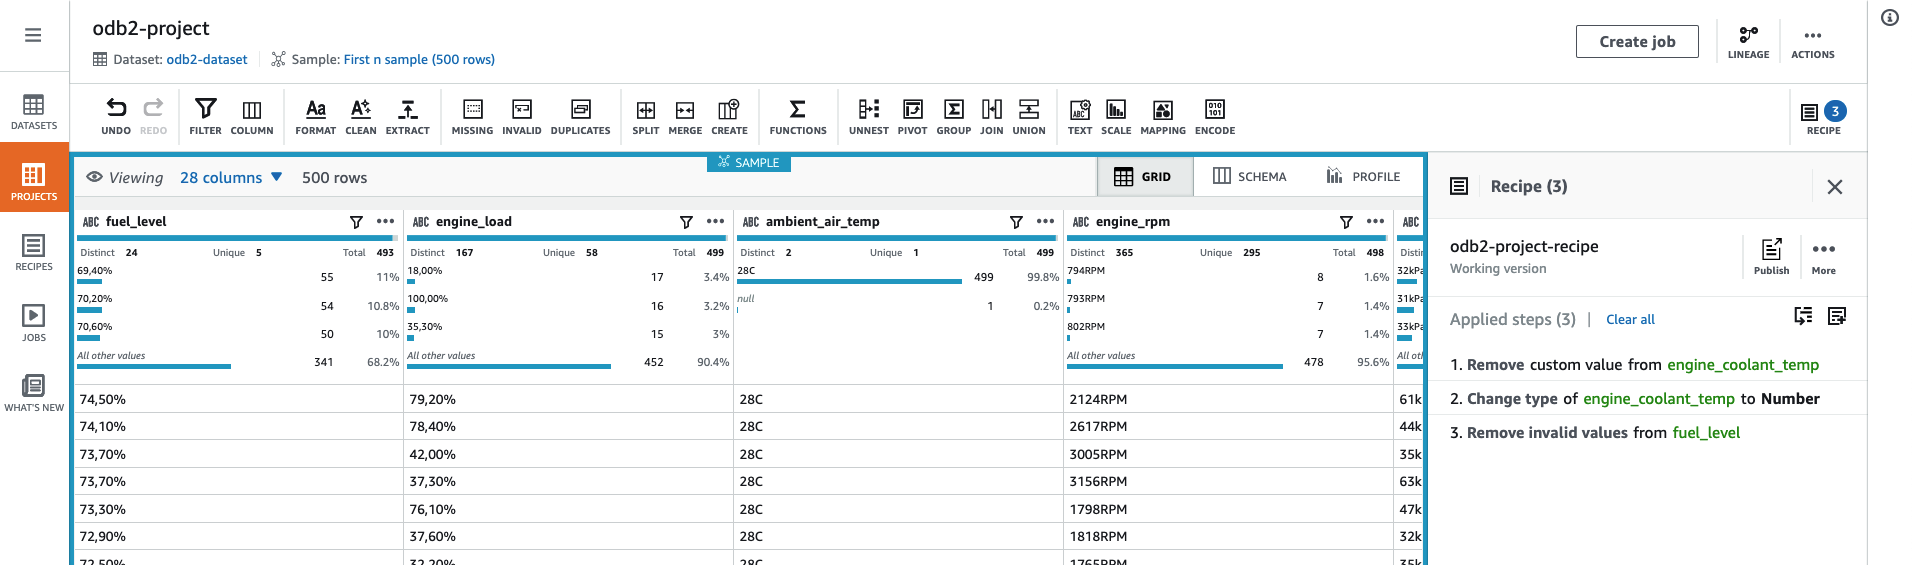
Task: Toggle filter on fuel_level column
Action: tap(356, 222)
